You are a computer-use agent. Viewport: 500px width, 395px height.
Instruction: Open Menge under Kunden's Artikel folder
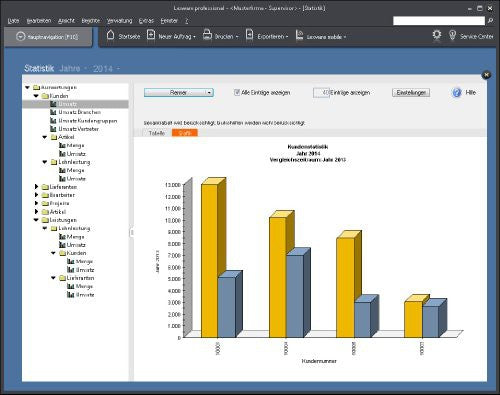coord(71,145)
